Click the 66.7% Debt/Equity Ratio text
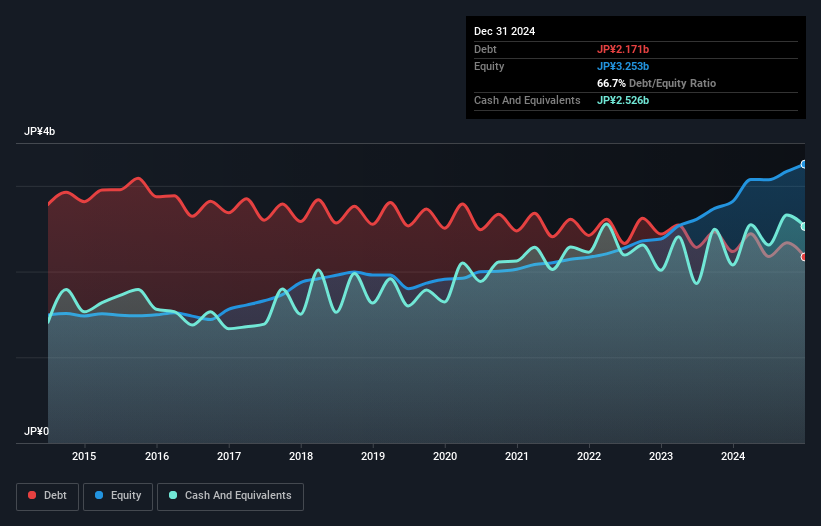This screenshot has height=526, width=821. (656, 83)
